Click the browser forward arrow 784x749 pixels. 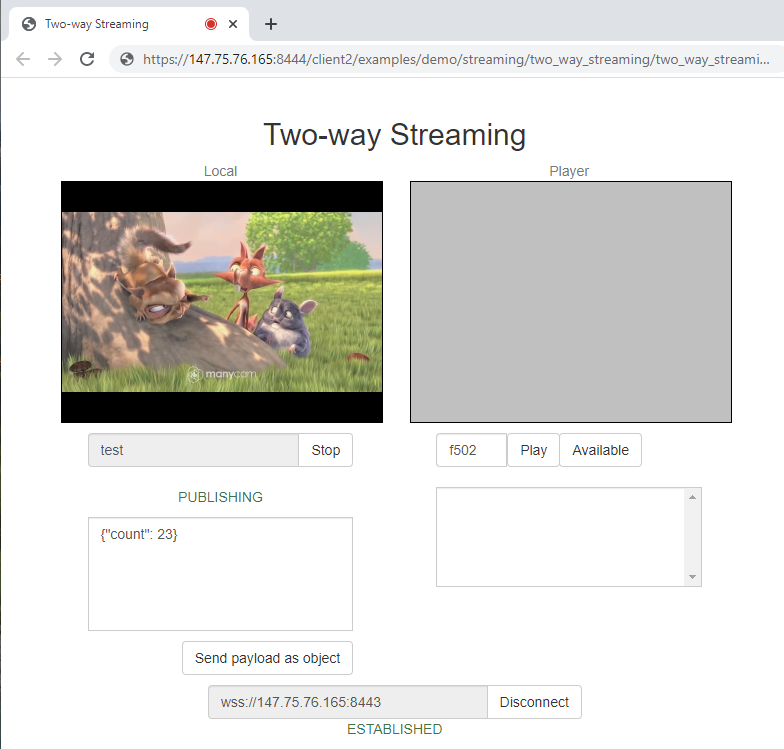55,59
